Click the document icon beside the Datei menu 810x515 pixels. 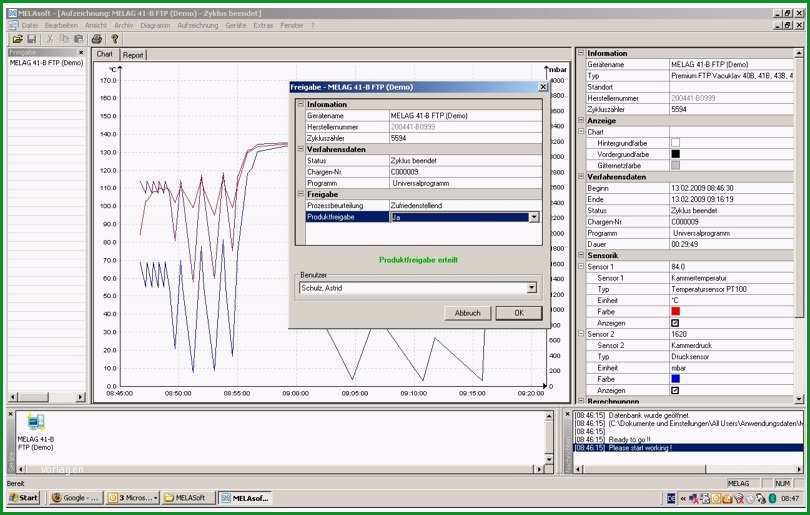[12, 25]
